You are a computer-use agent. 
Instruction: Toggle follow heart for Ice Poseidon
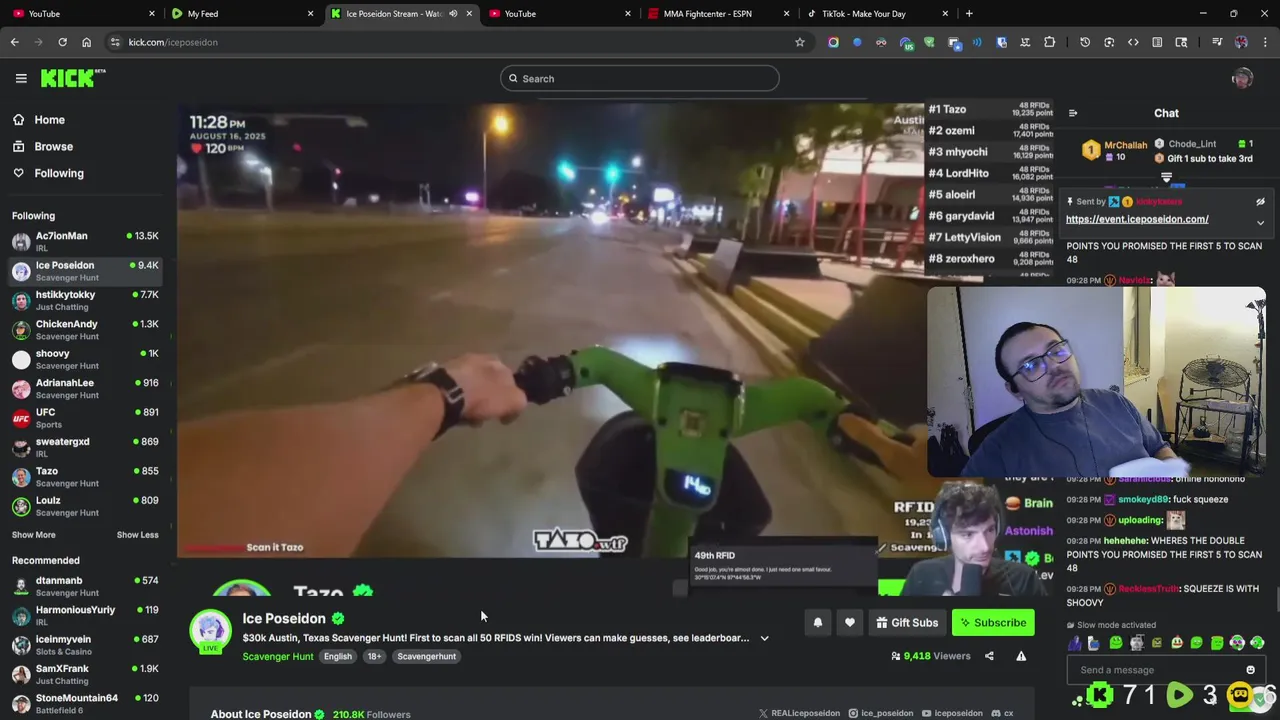point(850,623)
